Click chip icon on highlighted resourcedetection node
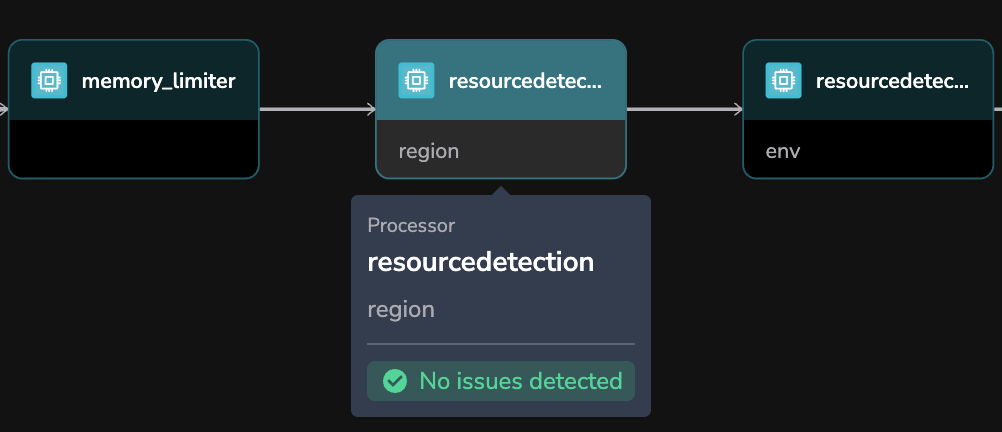Image resolution: width=1002 pixels, height=432 pixels. tap(416, 81)
